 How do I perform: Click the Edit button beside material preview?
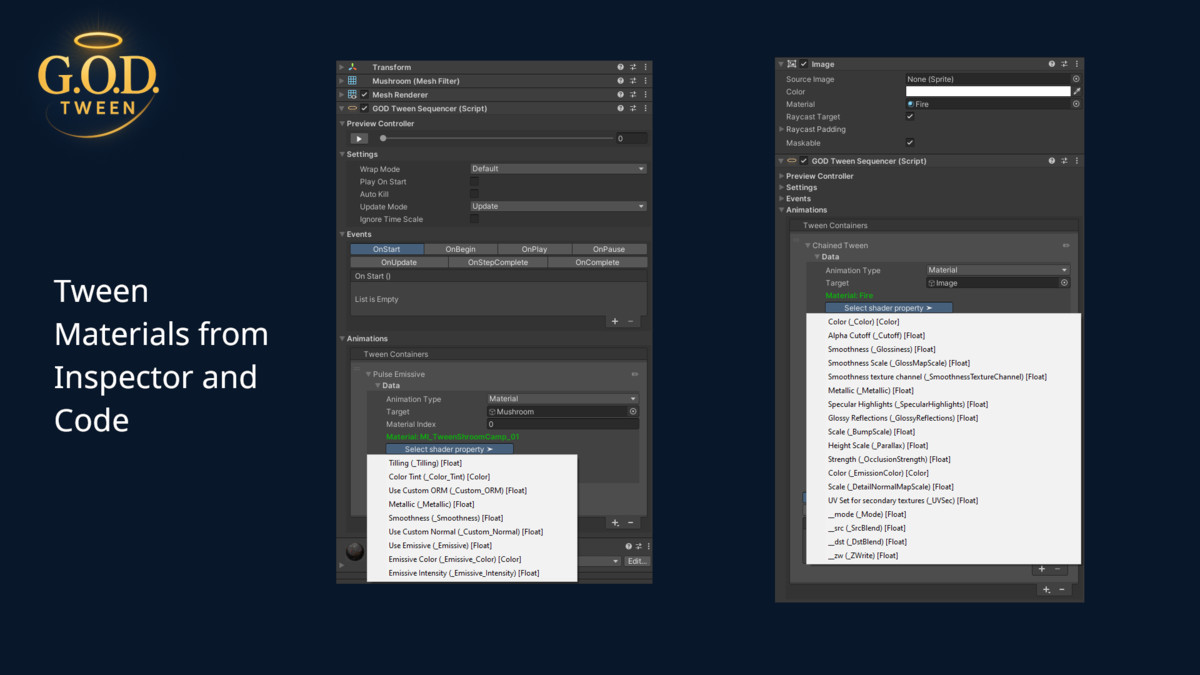tap(637, 561)
